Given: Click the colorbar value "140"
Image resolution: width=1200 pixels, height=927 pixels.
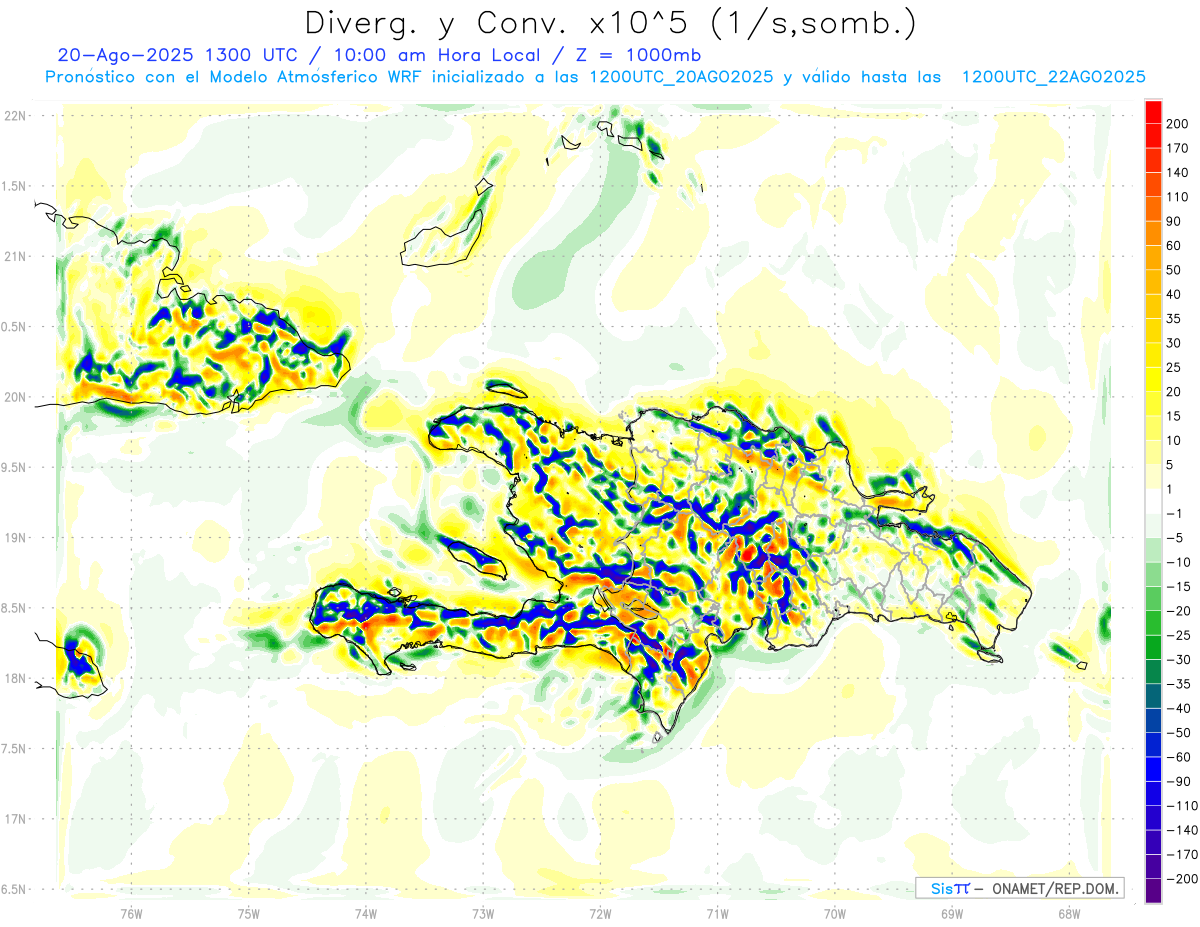Looking at the screenshot, I should pos(1177,172).
